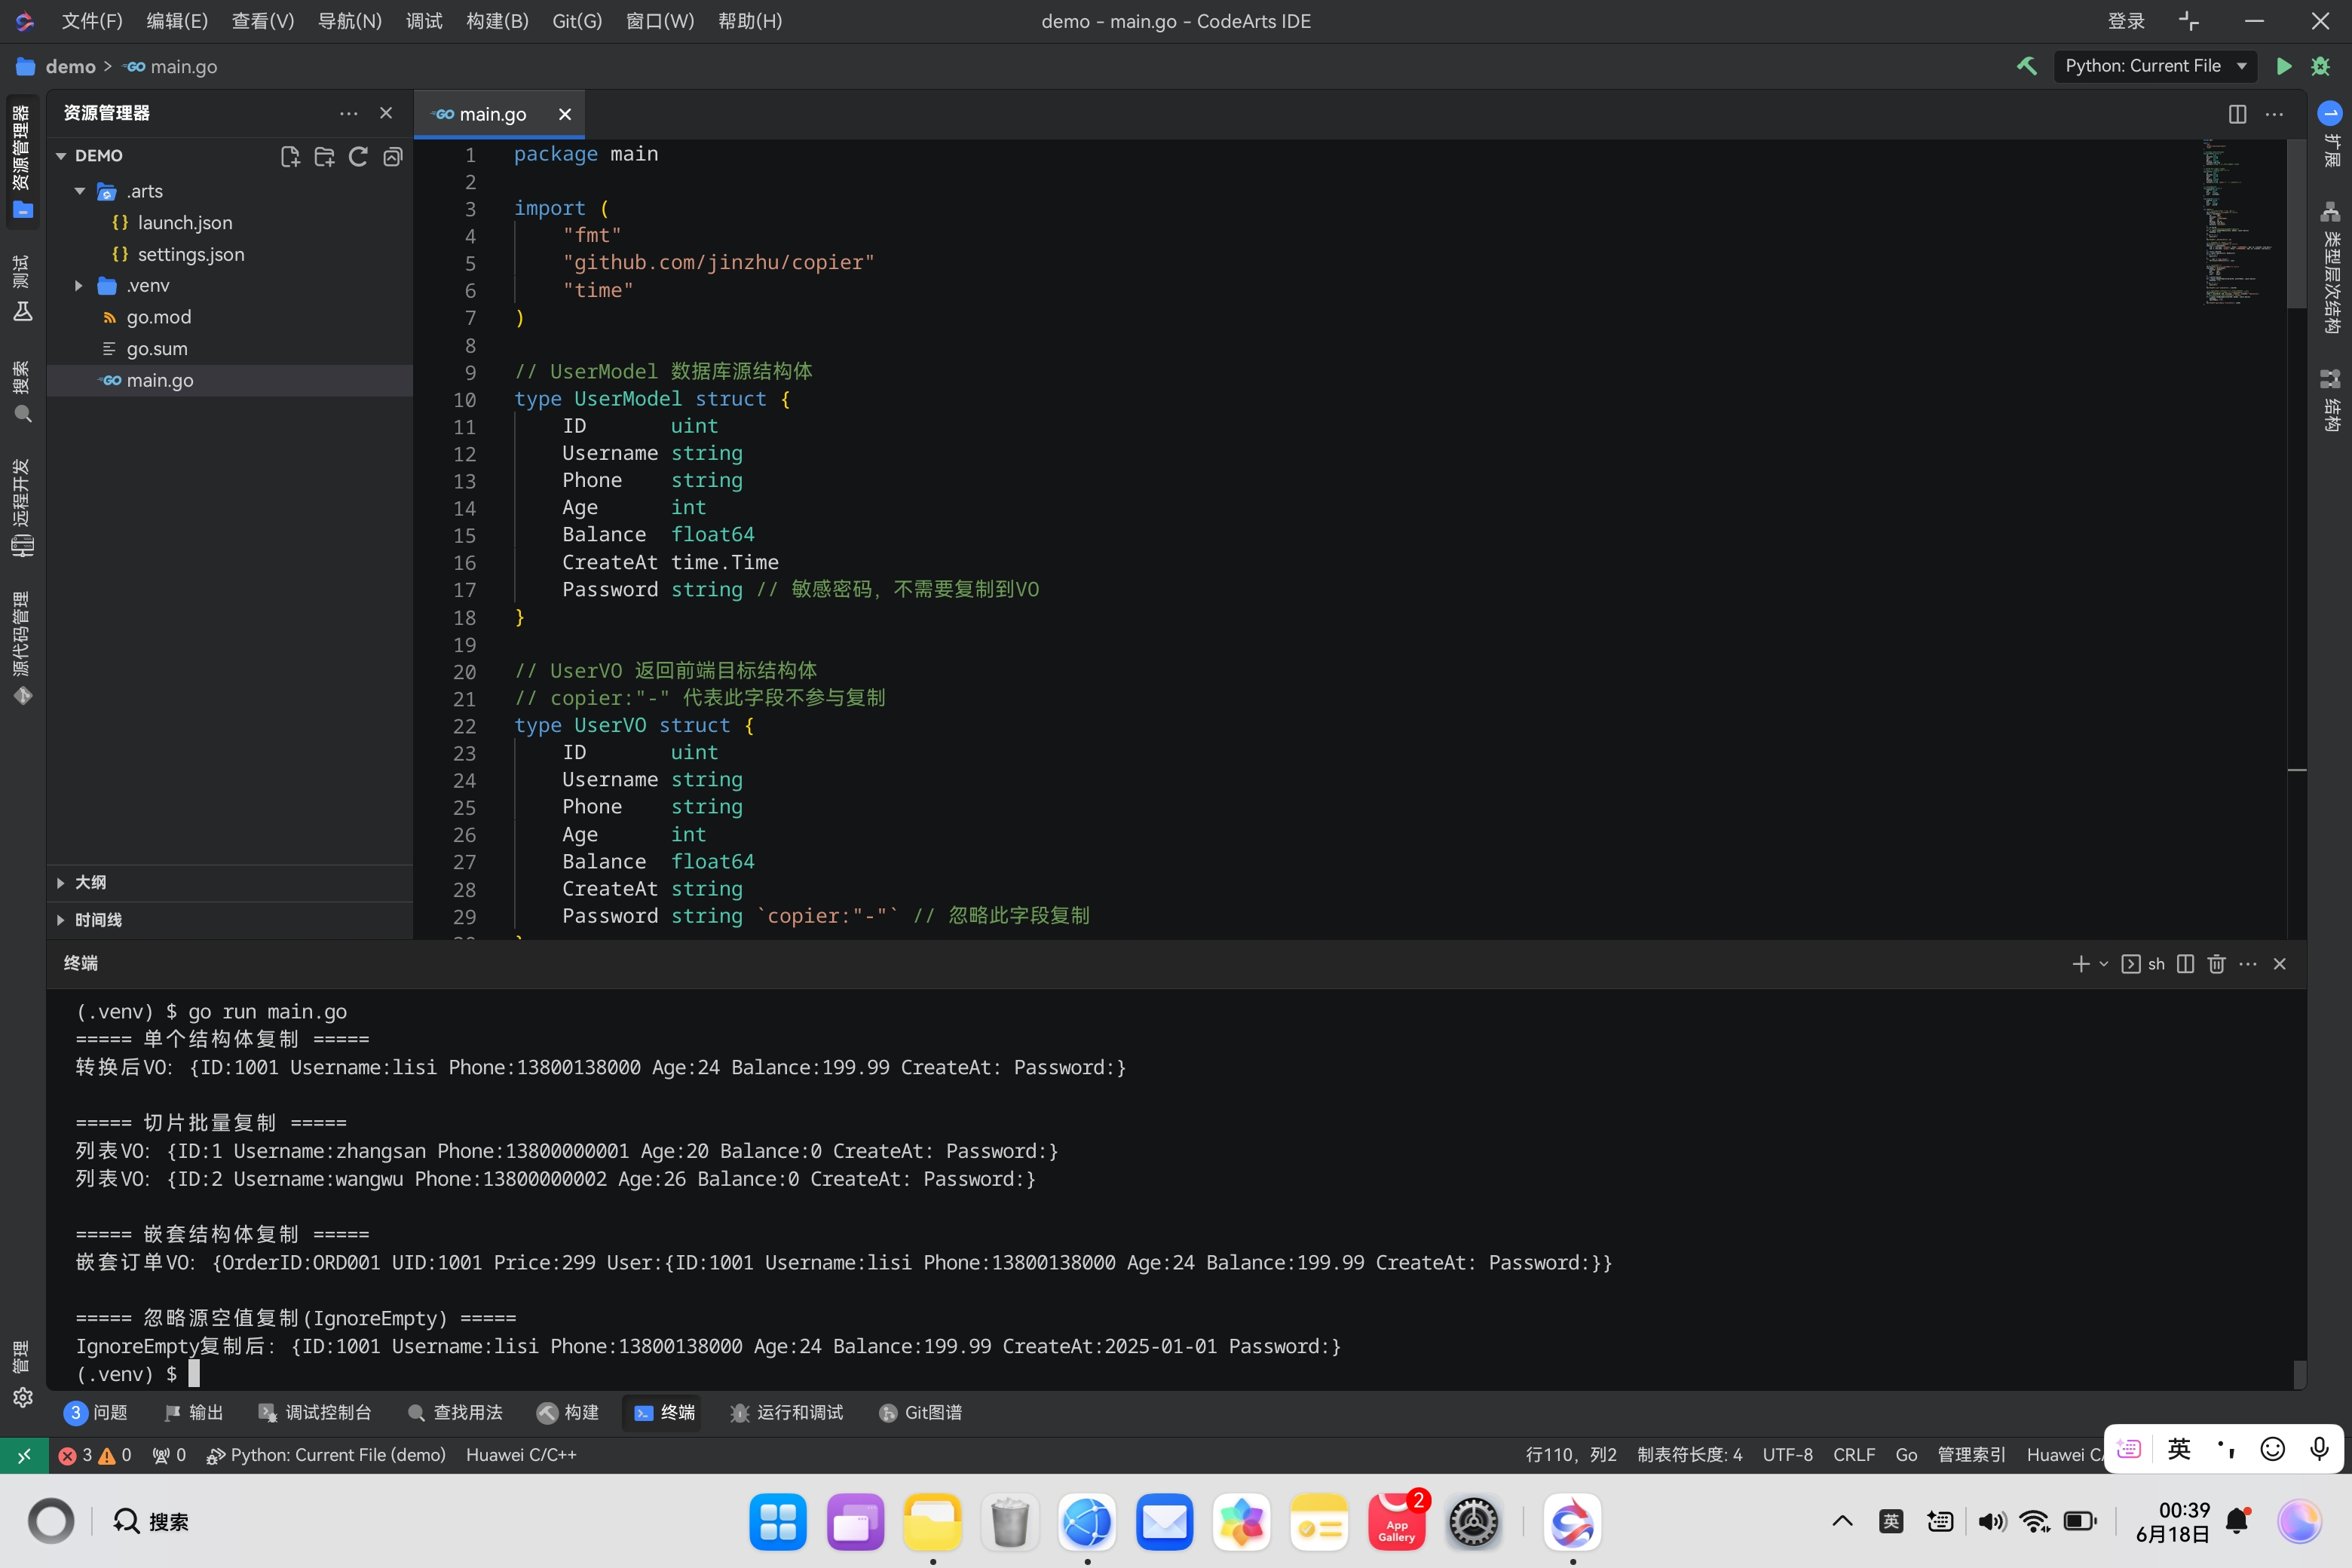This screenshot has width=2352, height=1568.
Task: Open App Gallery from the dock
Action: 1396,1522
